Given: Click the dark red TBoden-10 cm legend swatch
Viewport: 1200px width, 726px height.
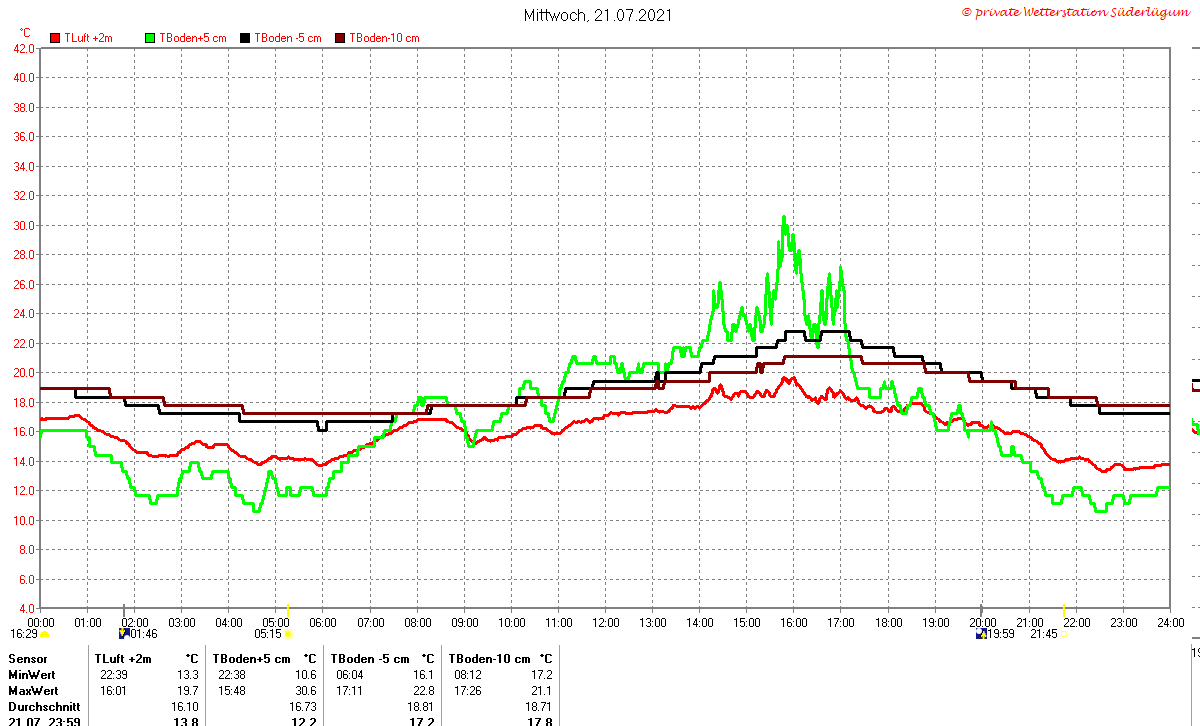Looking at the screenshot, I should click(339, 38).
